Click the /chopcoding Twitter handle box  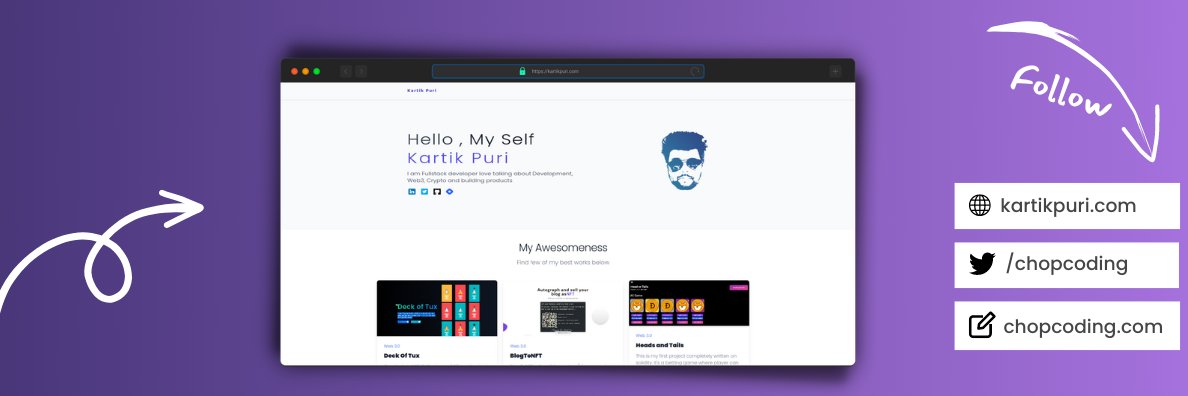pyautogui.click(x=1067, y=265)
